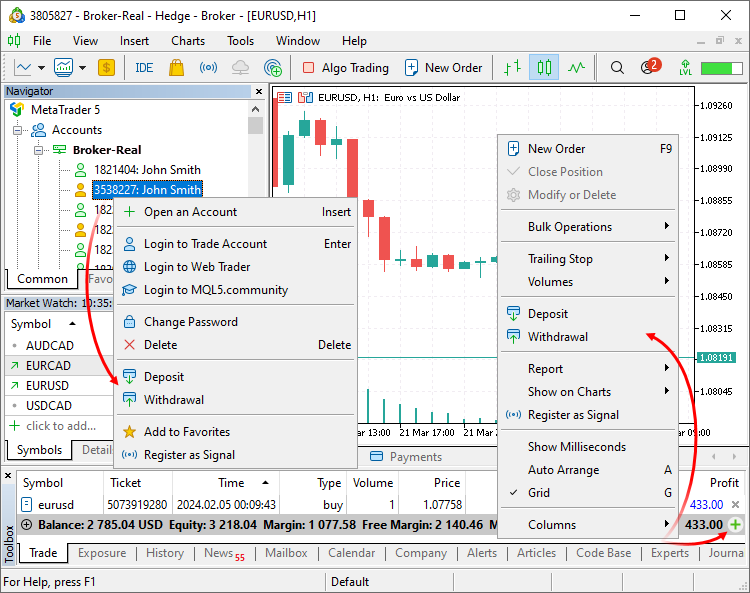Open the Calendar tab in Toolbox
This screenshot has width=750, height=593.
[352, 553]
